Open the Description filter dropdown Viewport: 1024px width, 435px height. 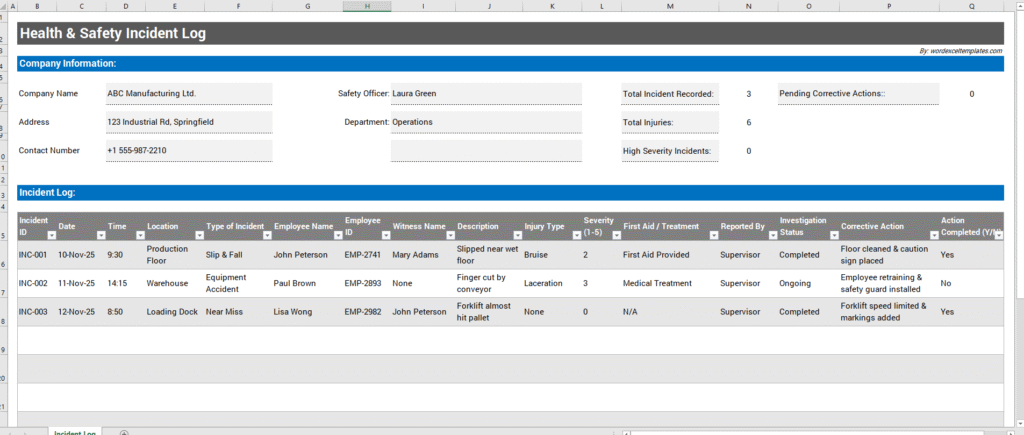click(x=517, y=235)
